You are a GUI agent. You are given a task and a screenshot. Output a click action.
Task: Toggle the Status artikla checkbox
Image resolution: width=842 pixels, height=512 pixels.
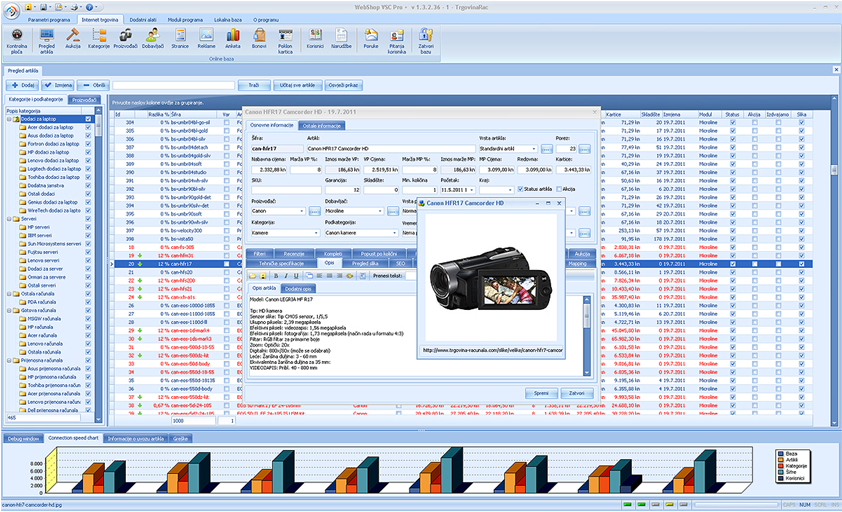(x=520, y=189)
